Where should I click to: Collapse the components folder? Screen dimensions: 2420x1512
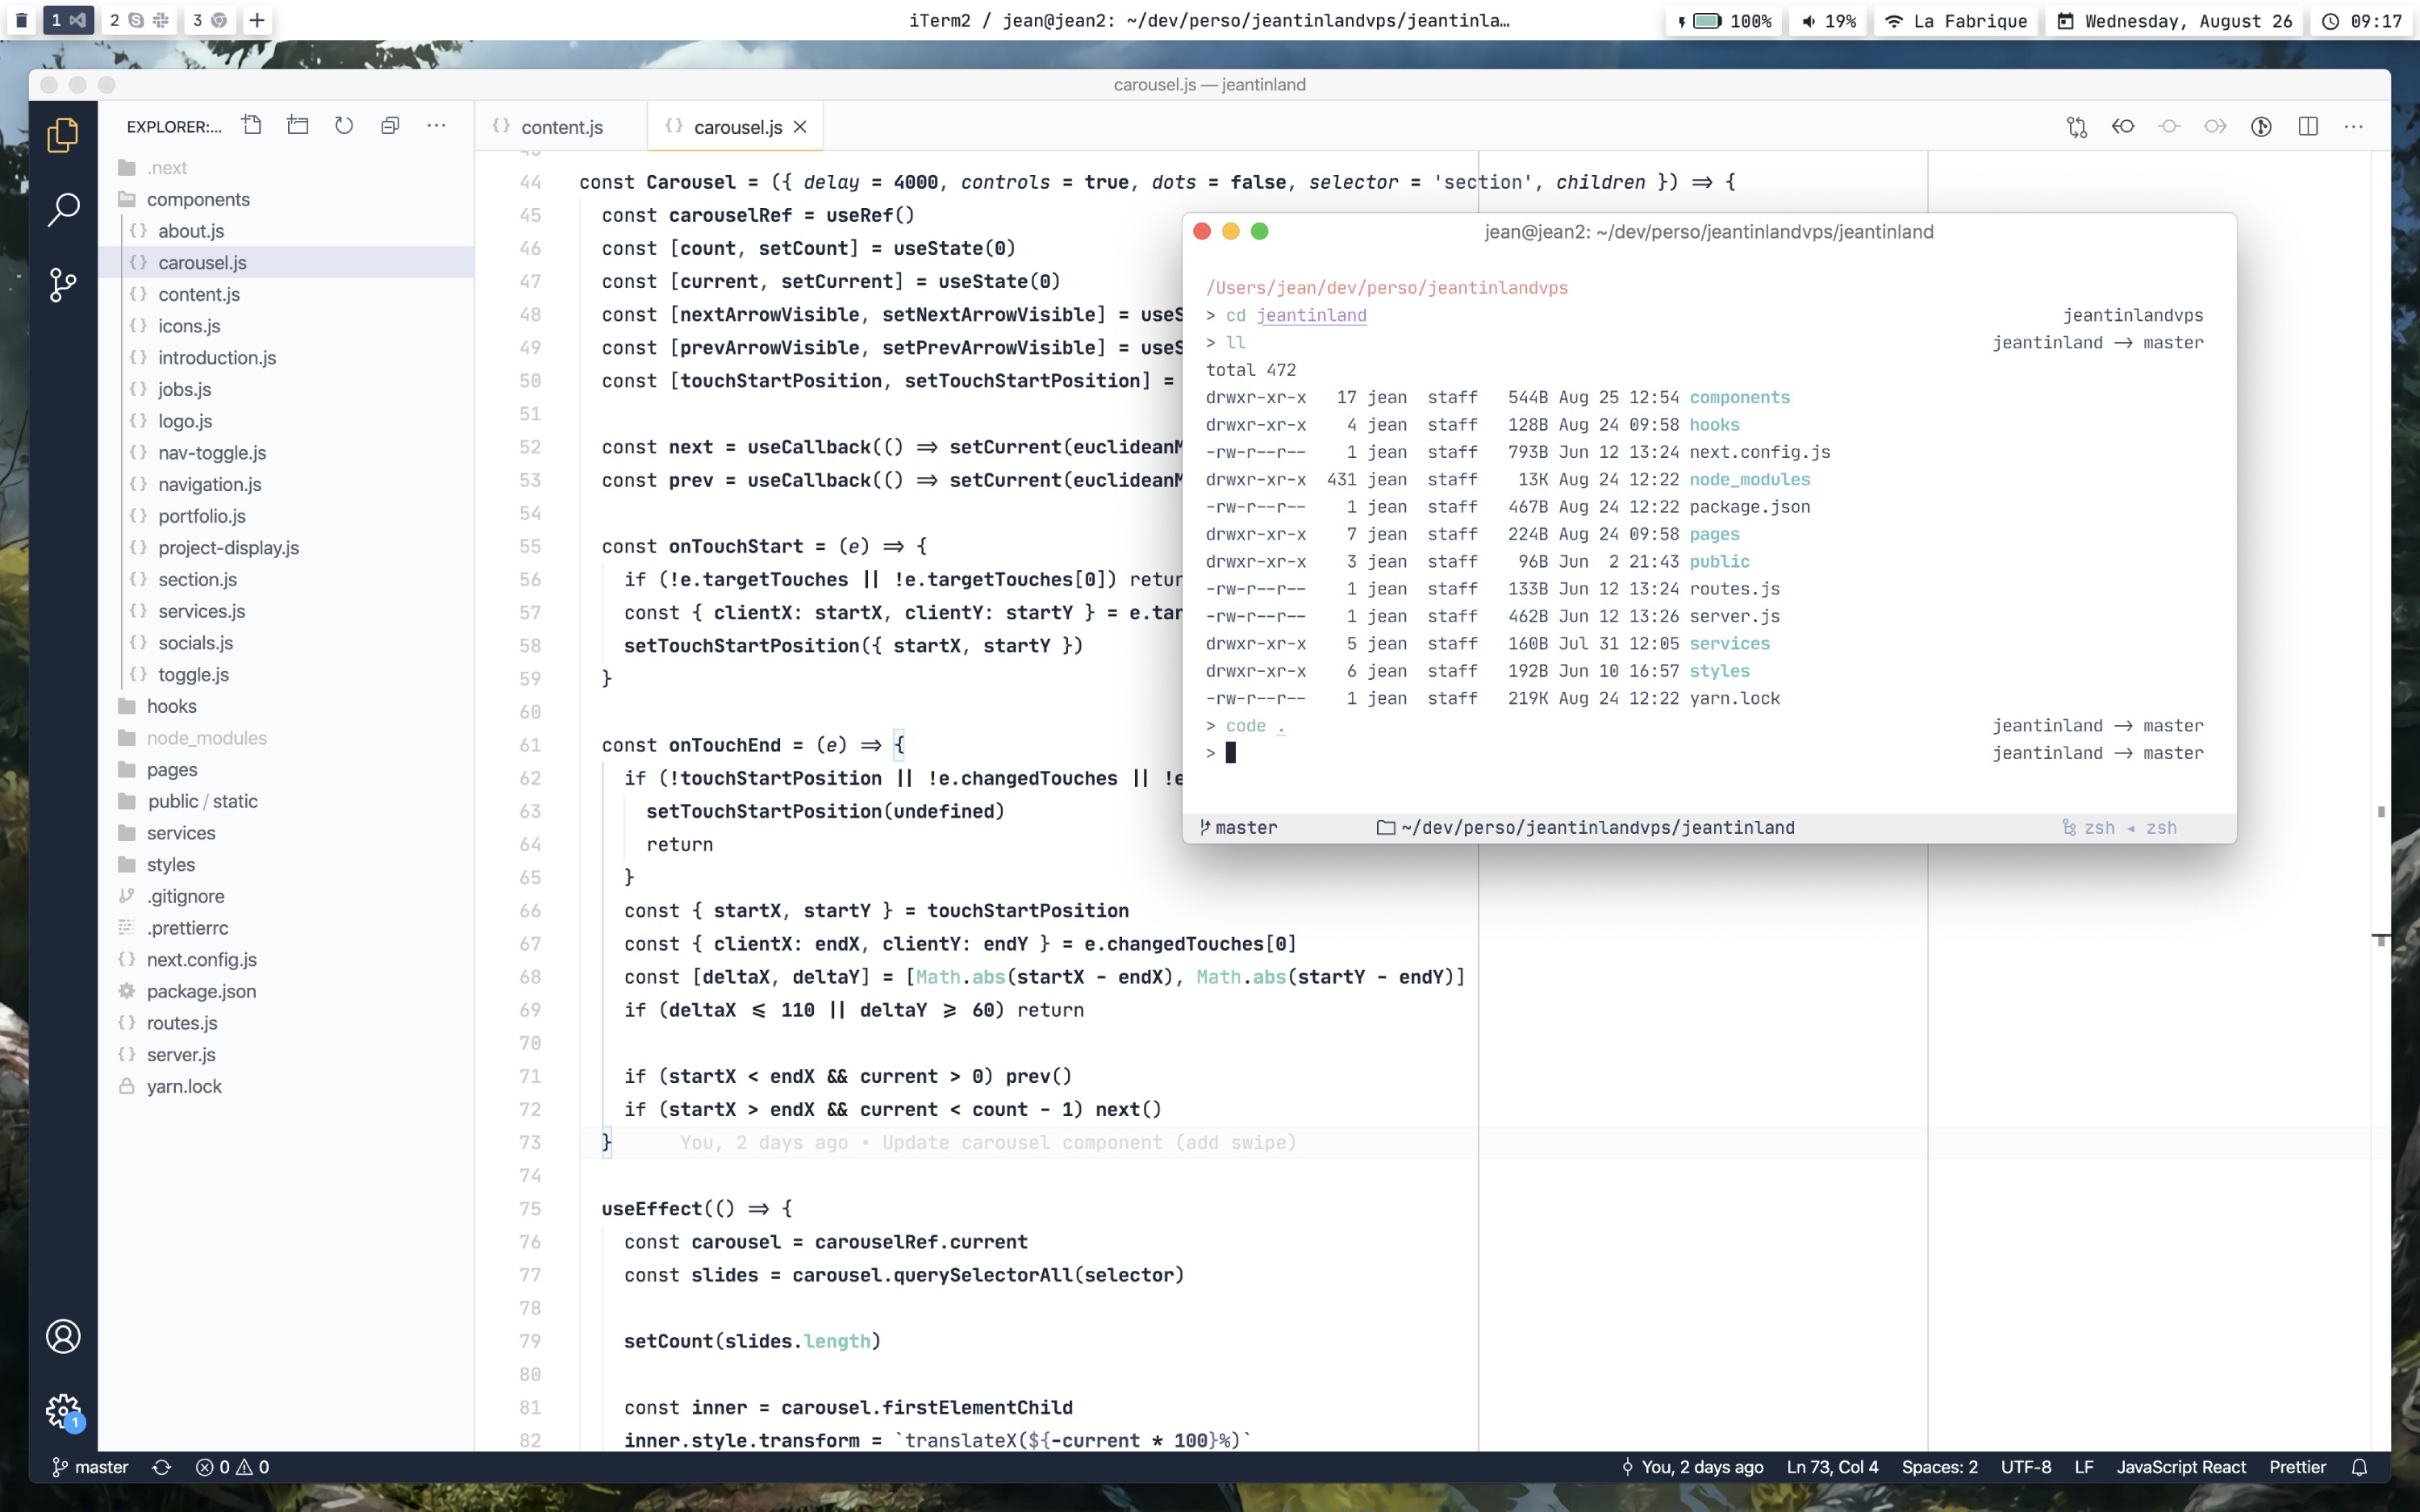(198, 199)
